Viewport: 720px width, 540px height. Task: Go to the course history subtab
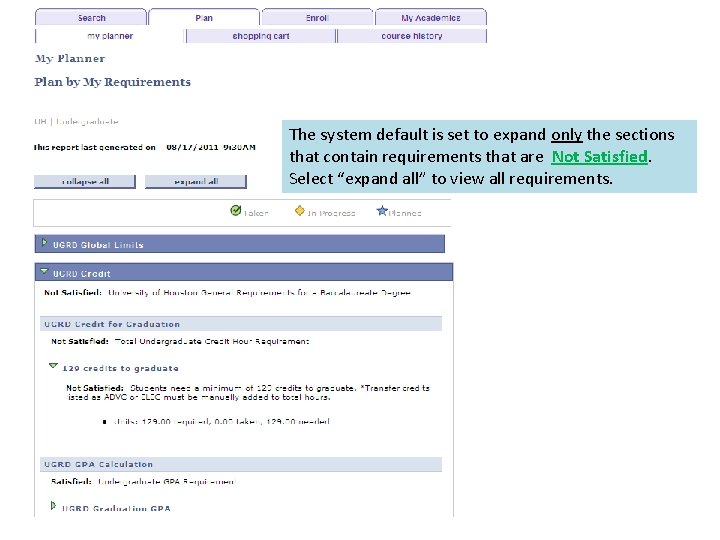(x=412, y=36)
